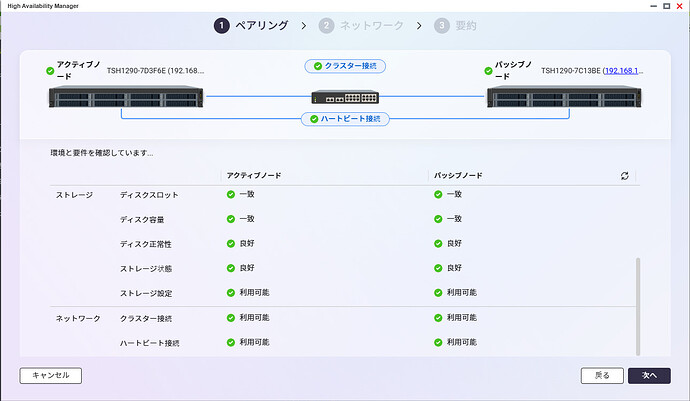Click the refresh icon in the table header
Screen dimensions: 690x401
click(625, 176)
